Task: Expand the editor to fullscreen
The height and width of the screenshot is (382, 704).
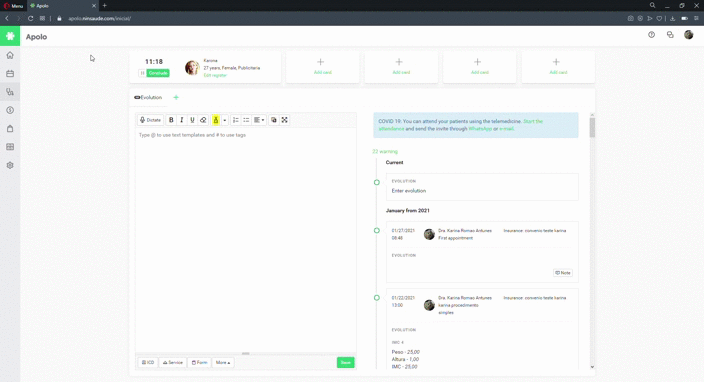Action: 285,120
